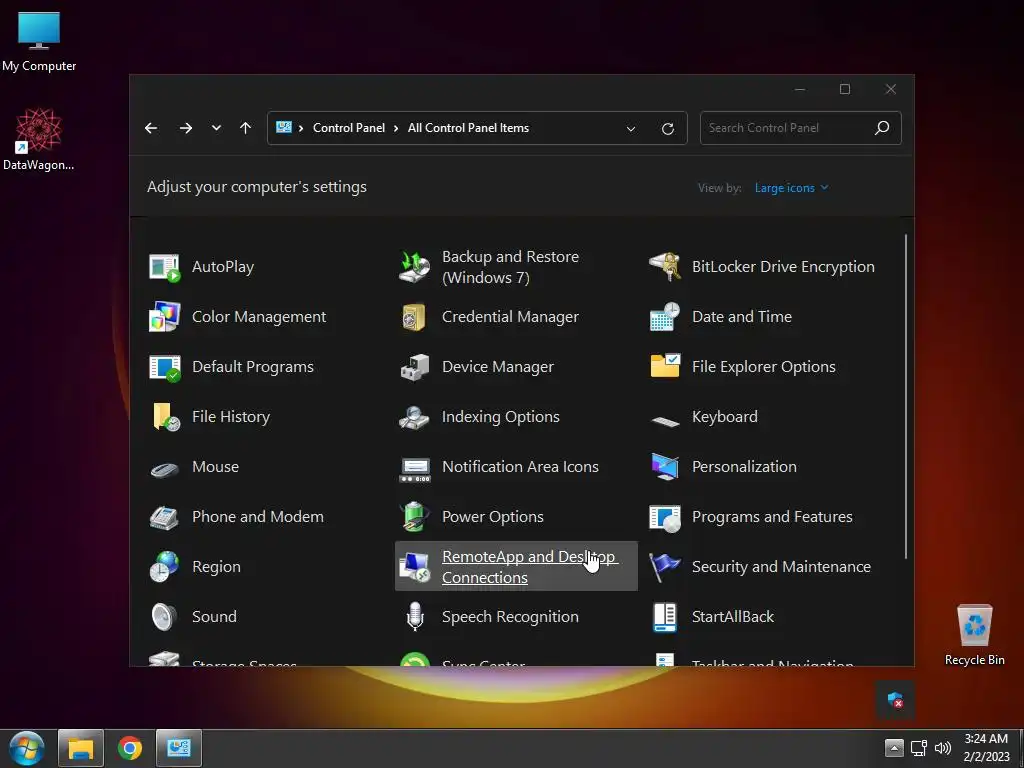This screenshot has width=1024, height=768.
Task: Click the security shield notification icon
Action: (x=895, y=701)
